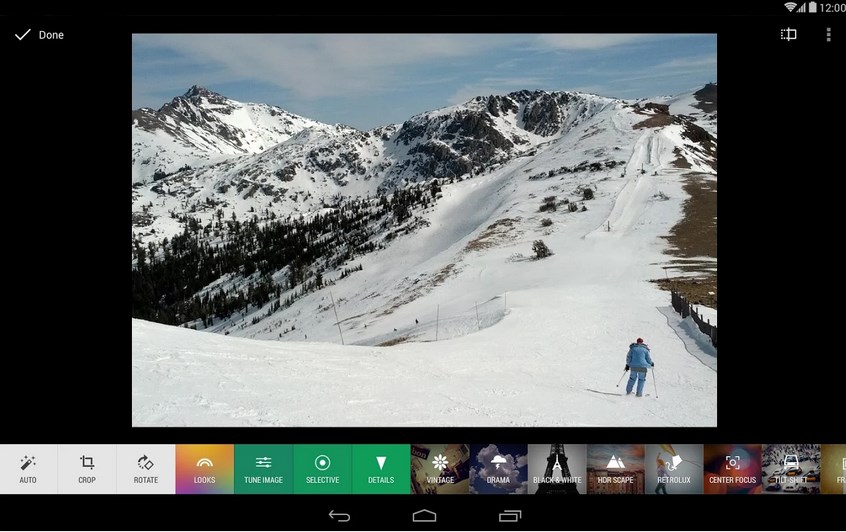This screenshot has width=846, height=532.
Task: Open the Tune Image adjustments
Action: (x=263, y=469)
